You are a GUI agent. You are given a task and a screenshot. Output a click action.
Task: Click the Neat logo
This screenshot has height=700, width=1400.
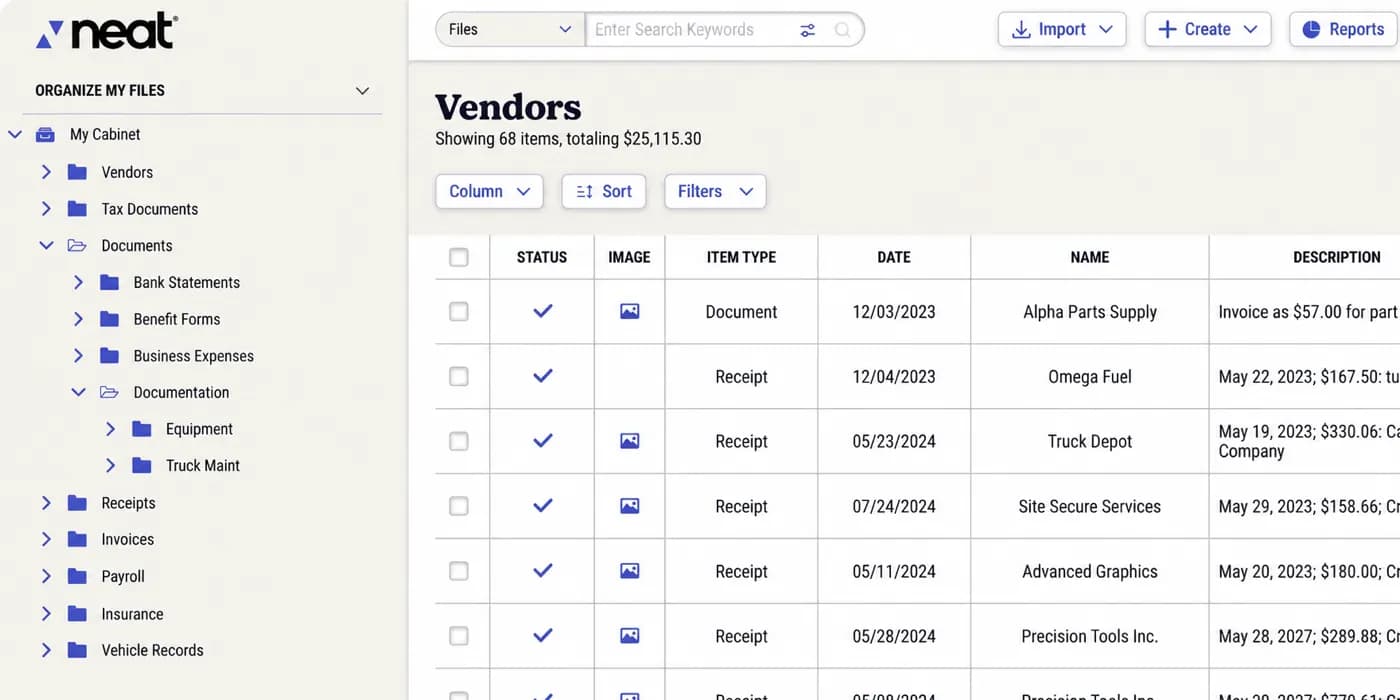pyautogui.click(x=107, y=32)
